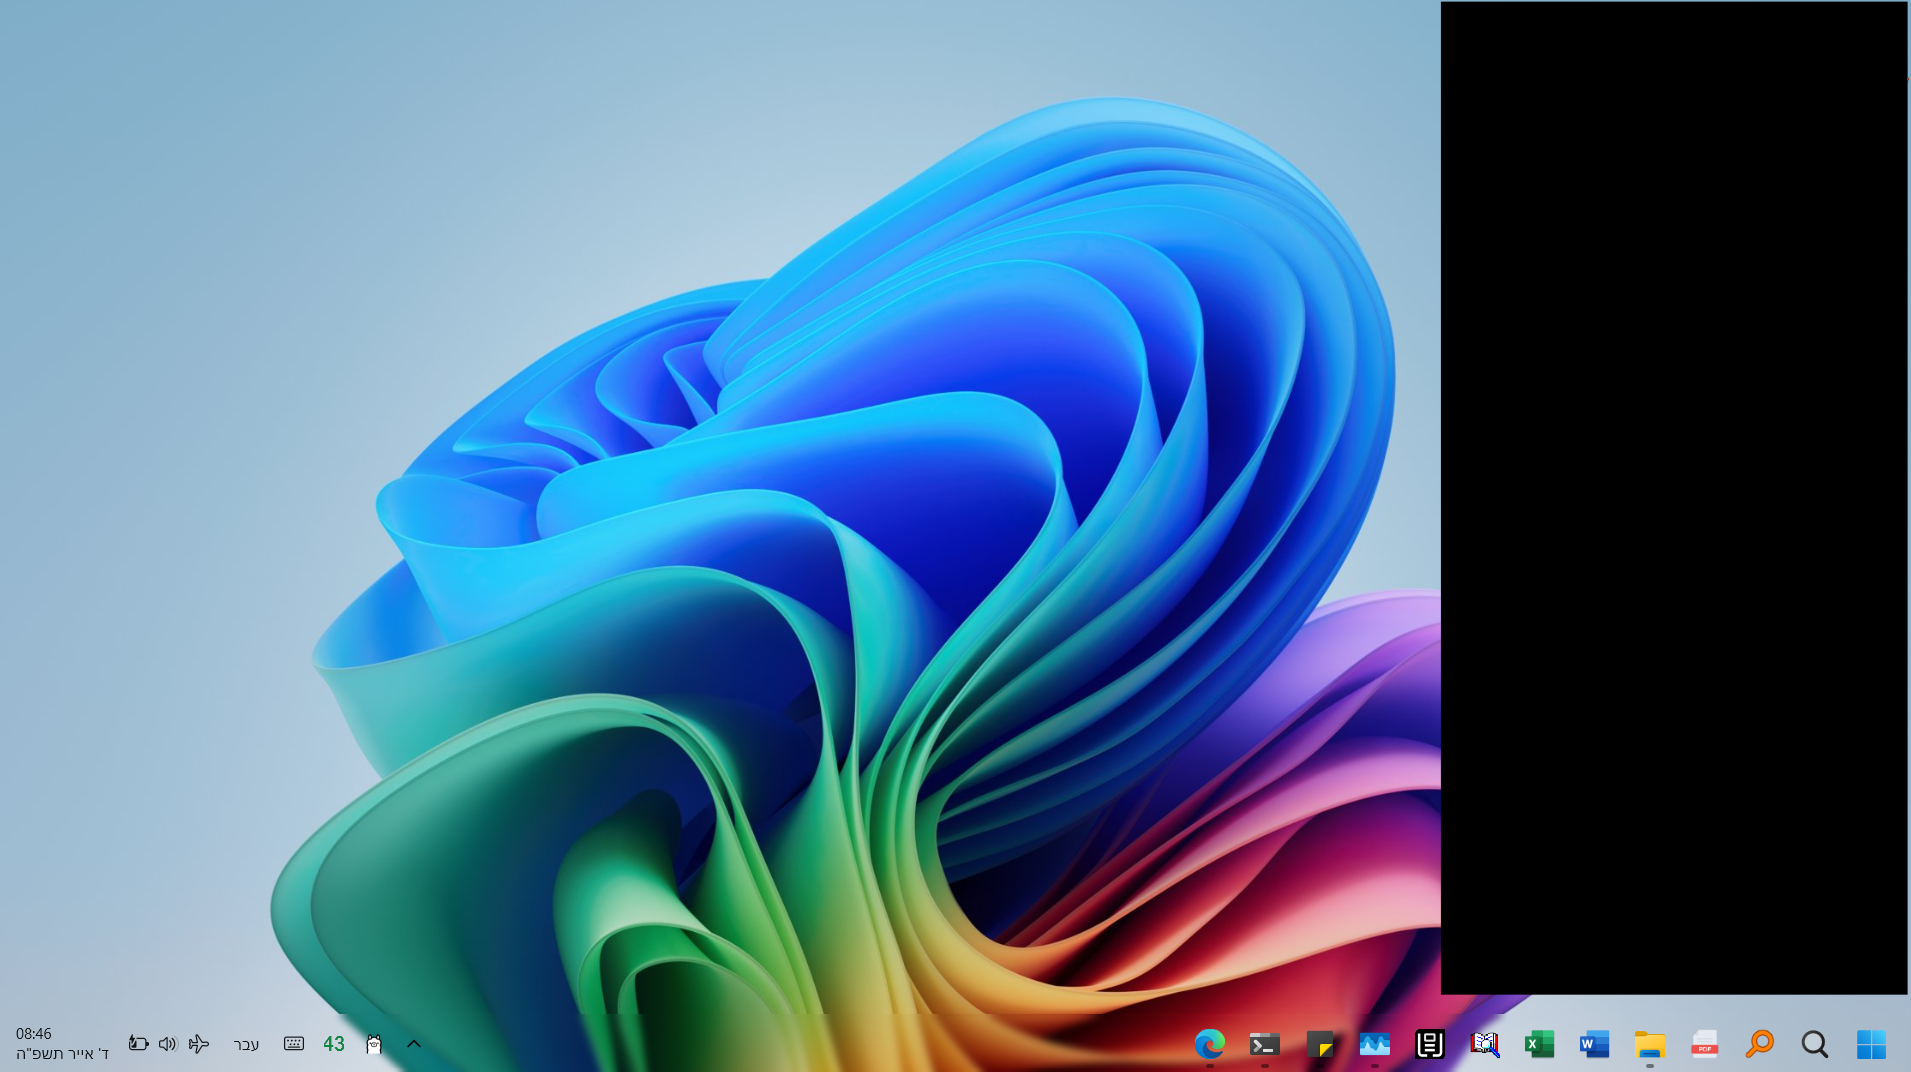The image size is (1911, 1072).
Task: Switch to the blue waveform monitor app
Action: pos(1374,1044)
